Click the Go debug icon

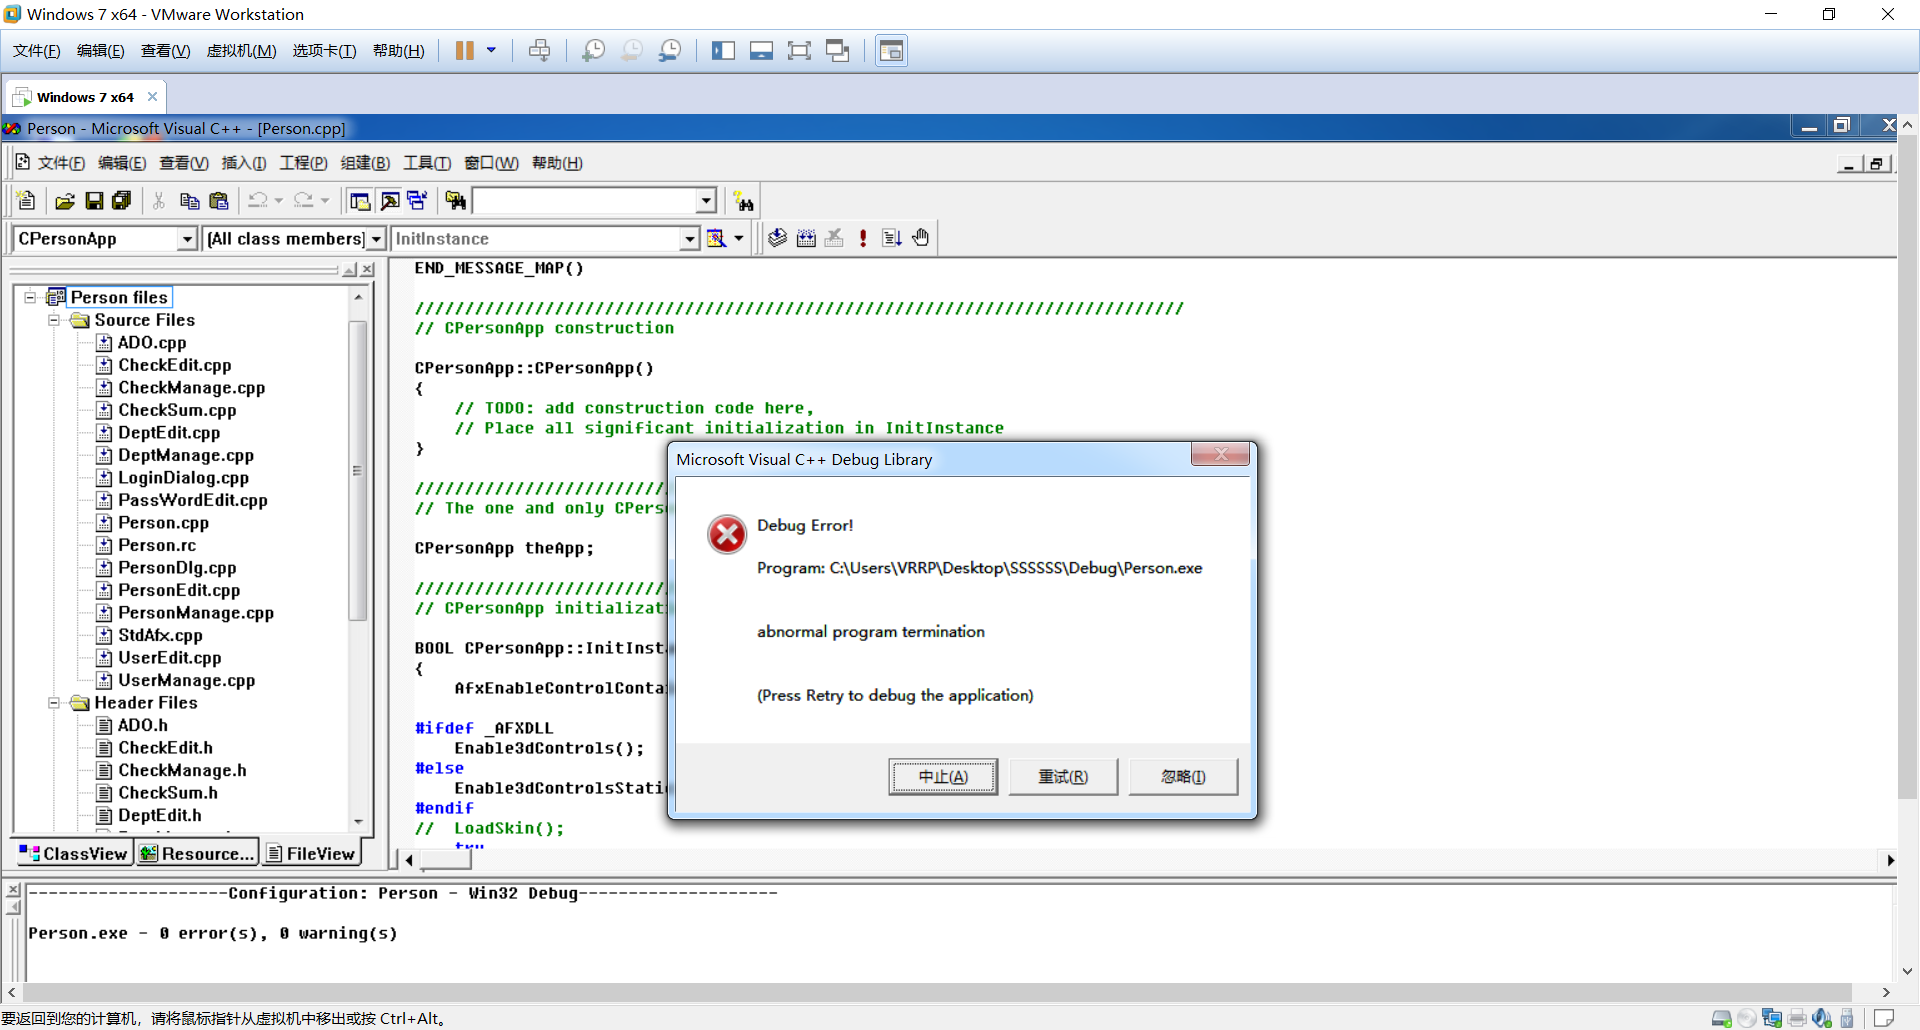tap(892, 238)
